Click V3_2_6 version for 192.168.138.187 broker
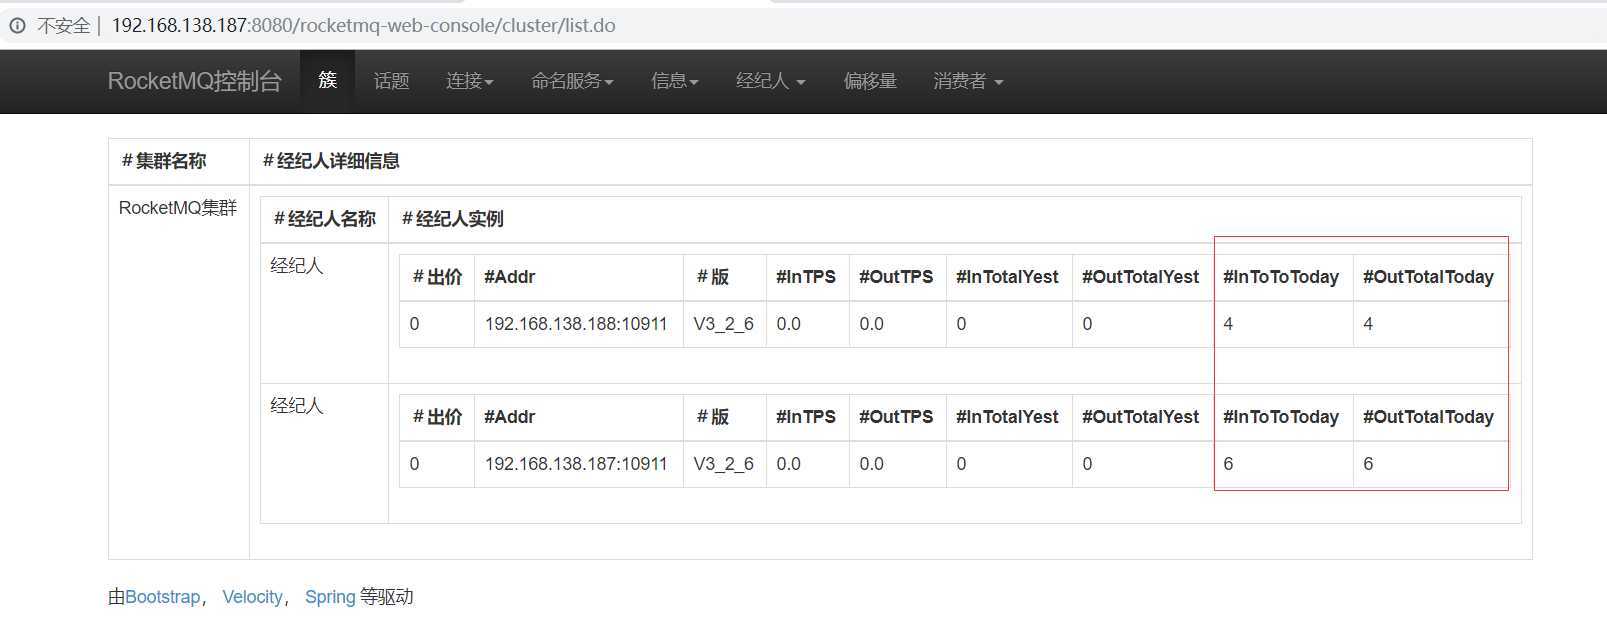Viewport: 1607px width, 632px height. [x=724, y=464]
